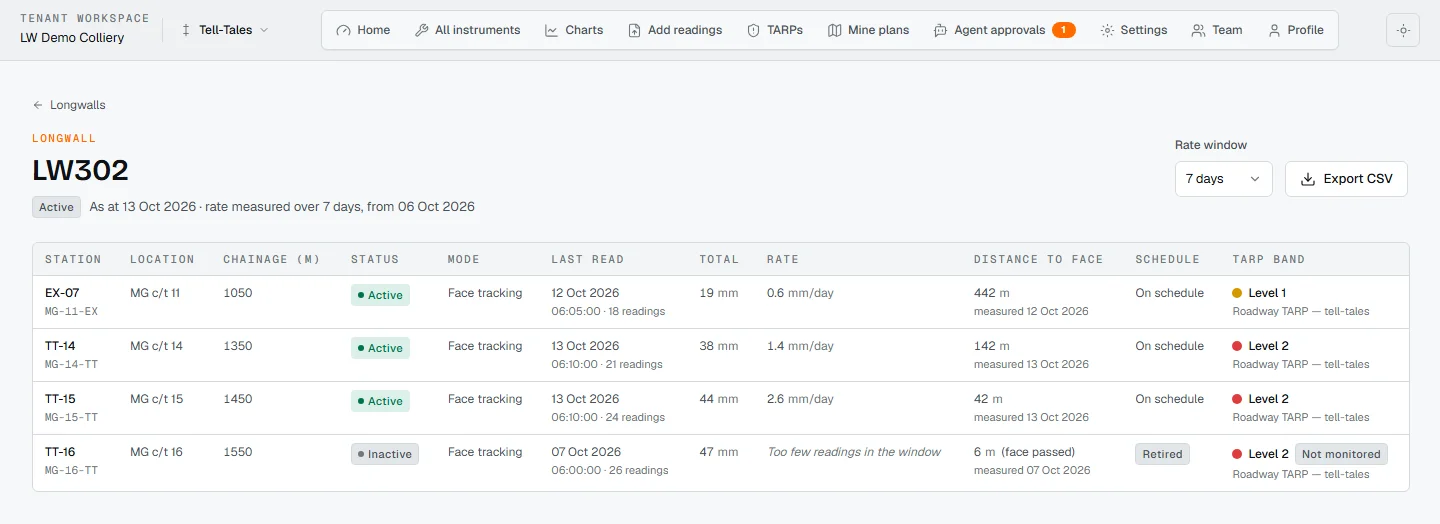Click the RATE column header
The image size is (1440, 524).
coord(783,259)
